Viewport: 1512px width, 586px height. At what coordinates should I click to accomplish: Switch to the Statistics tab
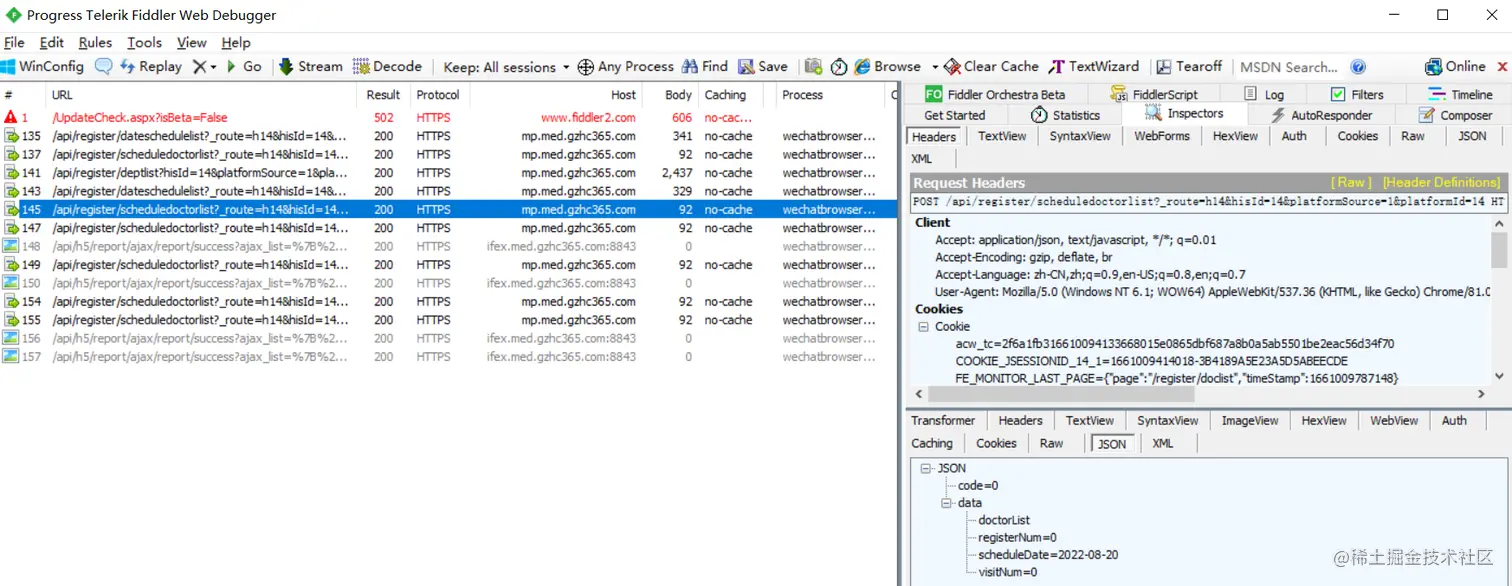click(x=1065, y=115)
